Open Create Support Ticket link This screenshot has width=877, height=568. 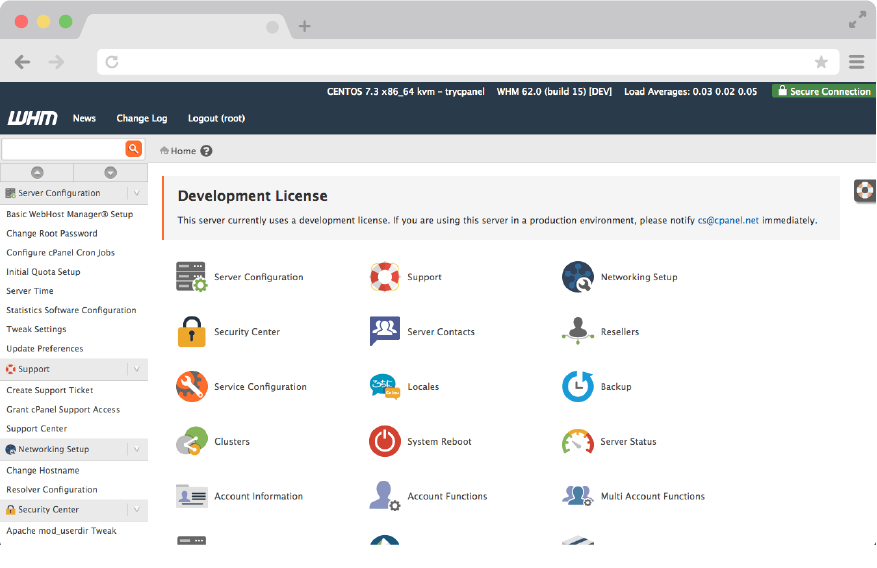(x=50, y=390)
